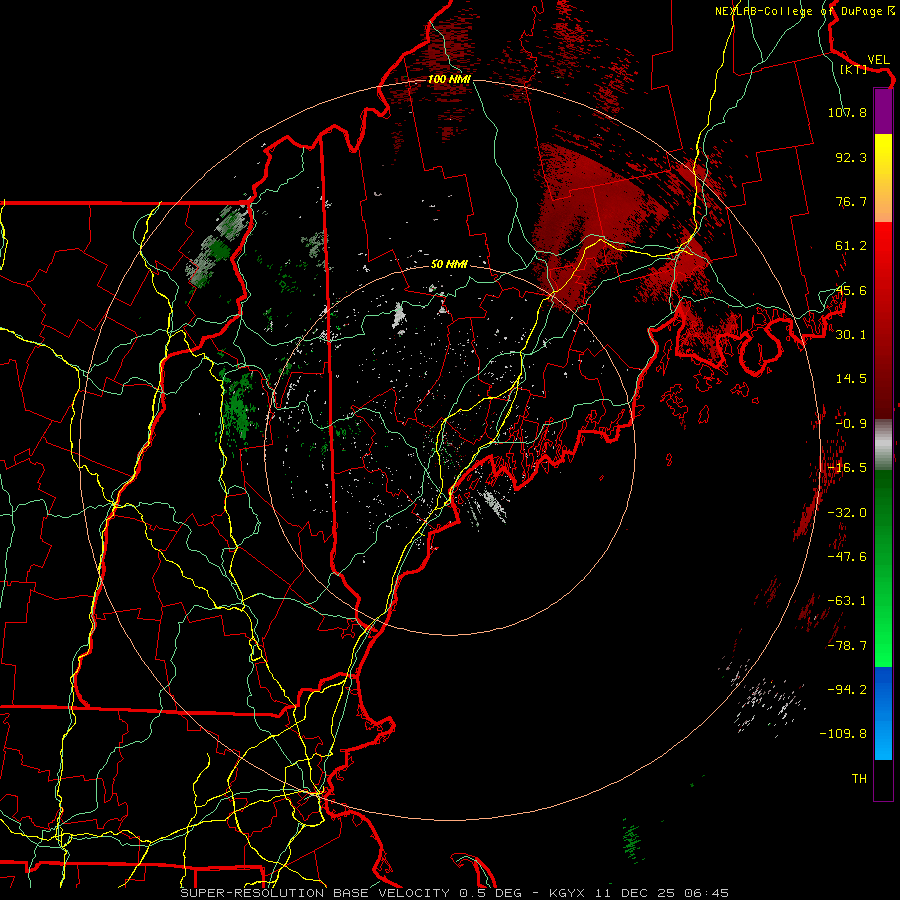Select the 45.6 legend value
900x900 pixels.
click(x=851, y=290)
